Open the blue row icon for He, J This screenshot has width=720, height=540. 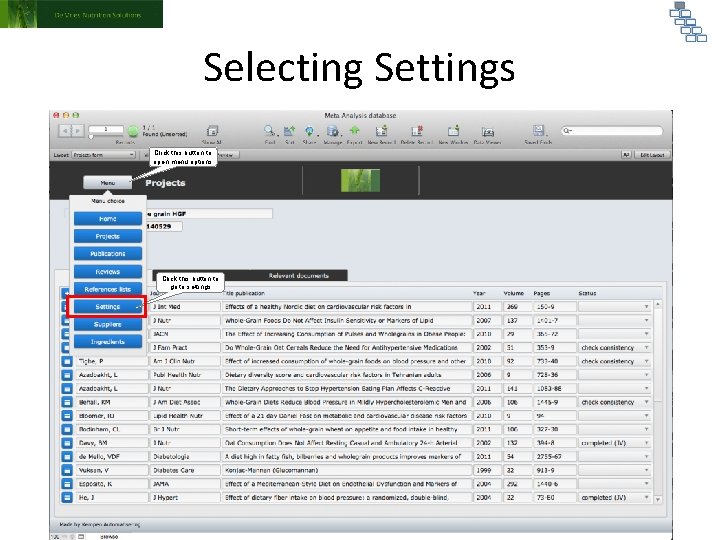[67, 497]
